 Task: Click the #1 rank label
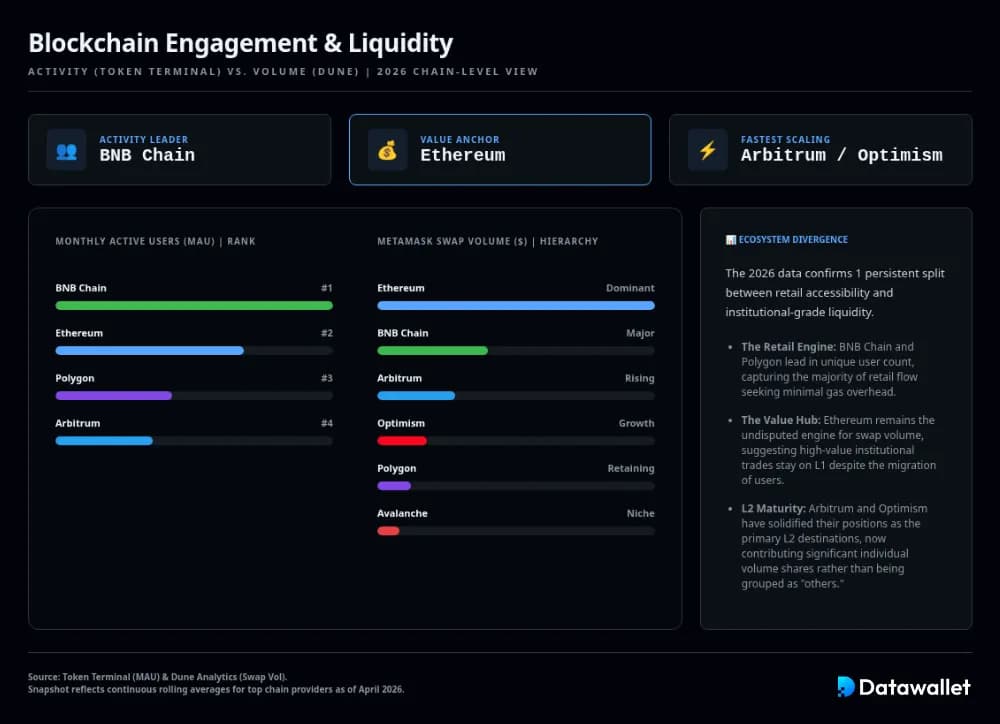pyautogui.click(x=327, y=288)
